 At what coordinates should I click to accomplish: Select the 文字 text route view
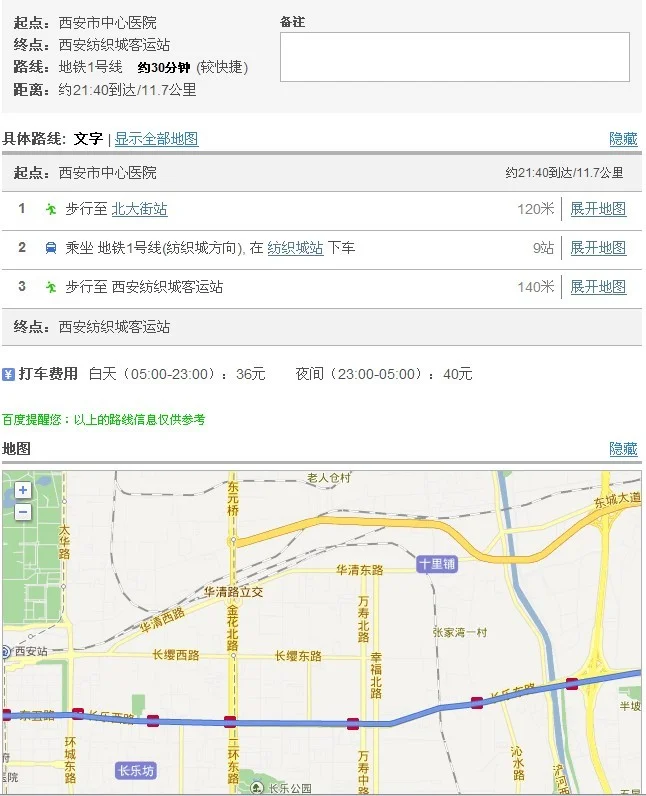(88, 139)
